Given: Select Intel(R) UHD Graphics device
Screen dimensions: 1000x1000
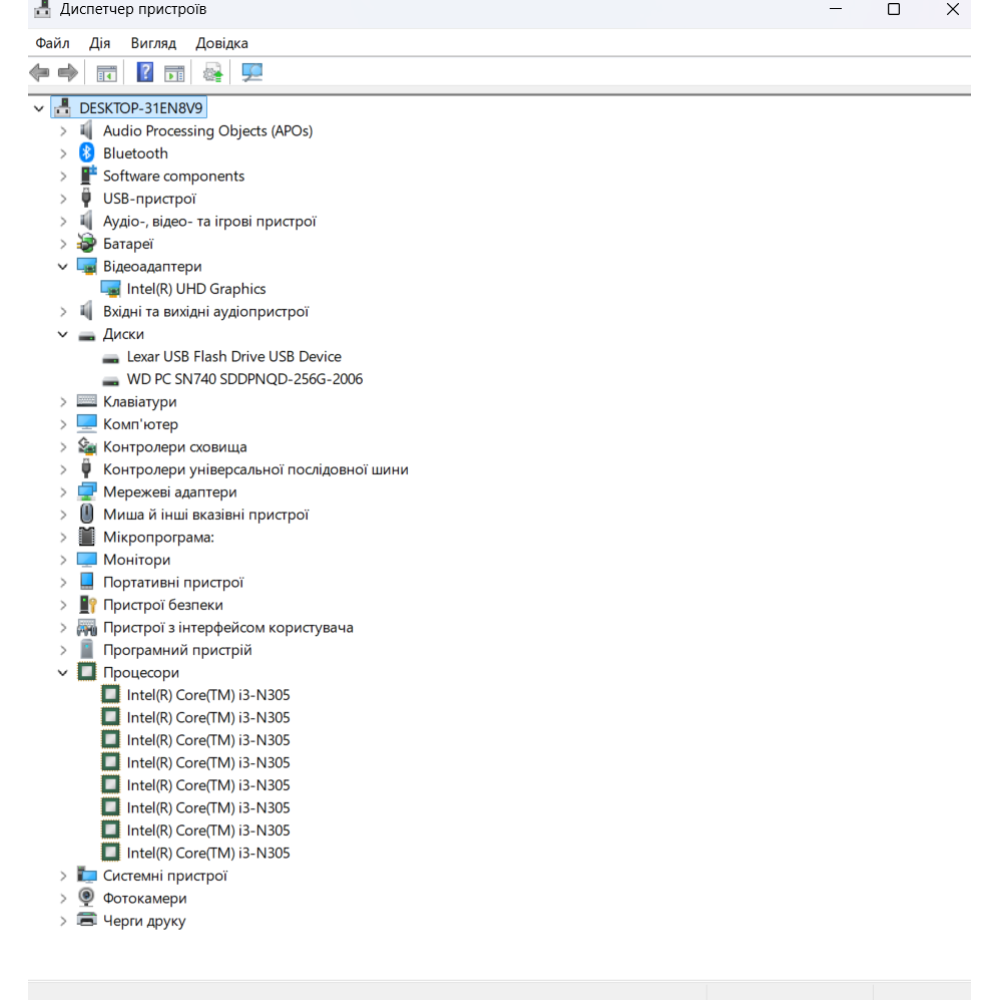Looking at the screenshot, I should 196,289.
